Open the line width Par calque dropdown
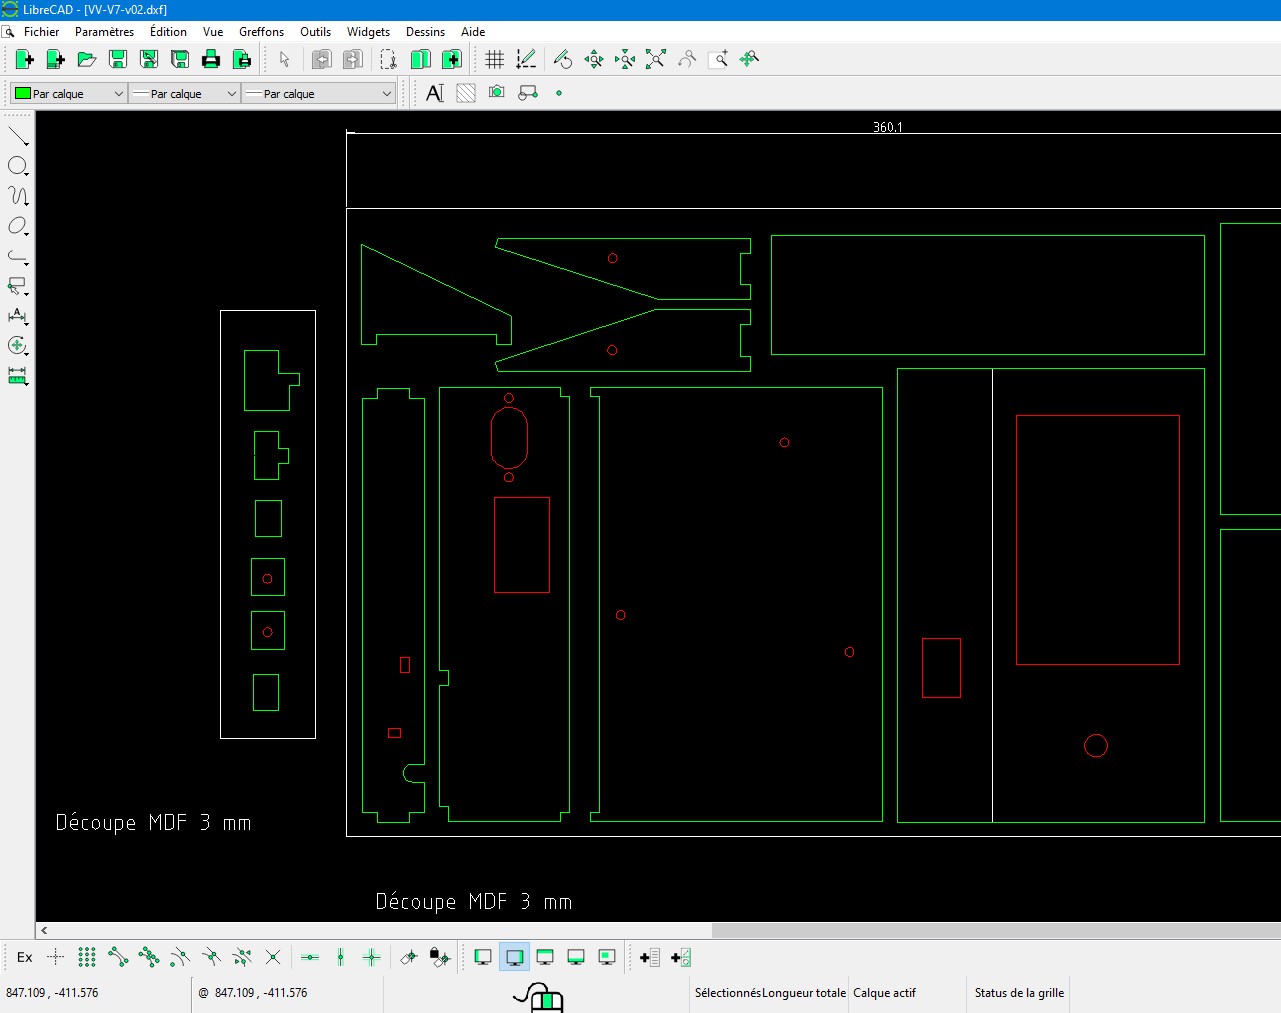The width and height of the screenshot is (1281, 1013). click(x=185, y=94)
